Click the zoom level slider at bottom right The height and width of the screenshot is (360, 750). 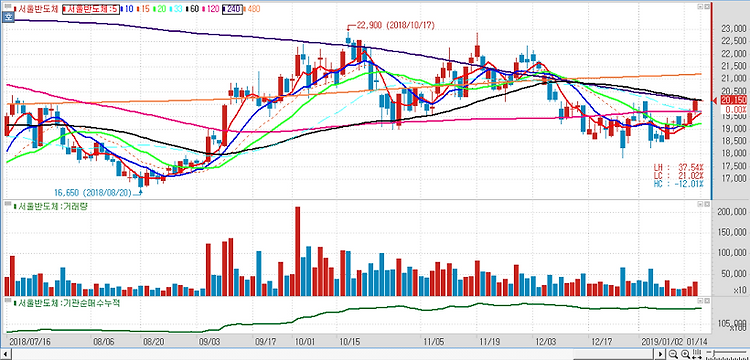[x=727, y=352]
